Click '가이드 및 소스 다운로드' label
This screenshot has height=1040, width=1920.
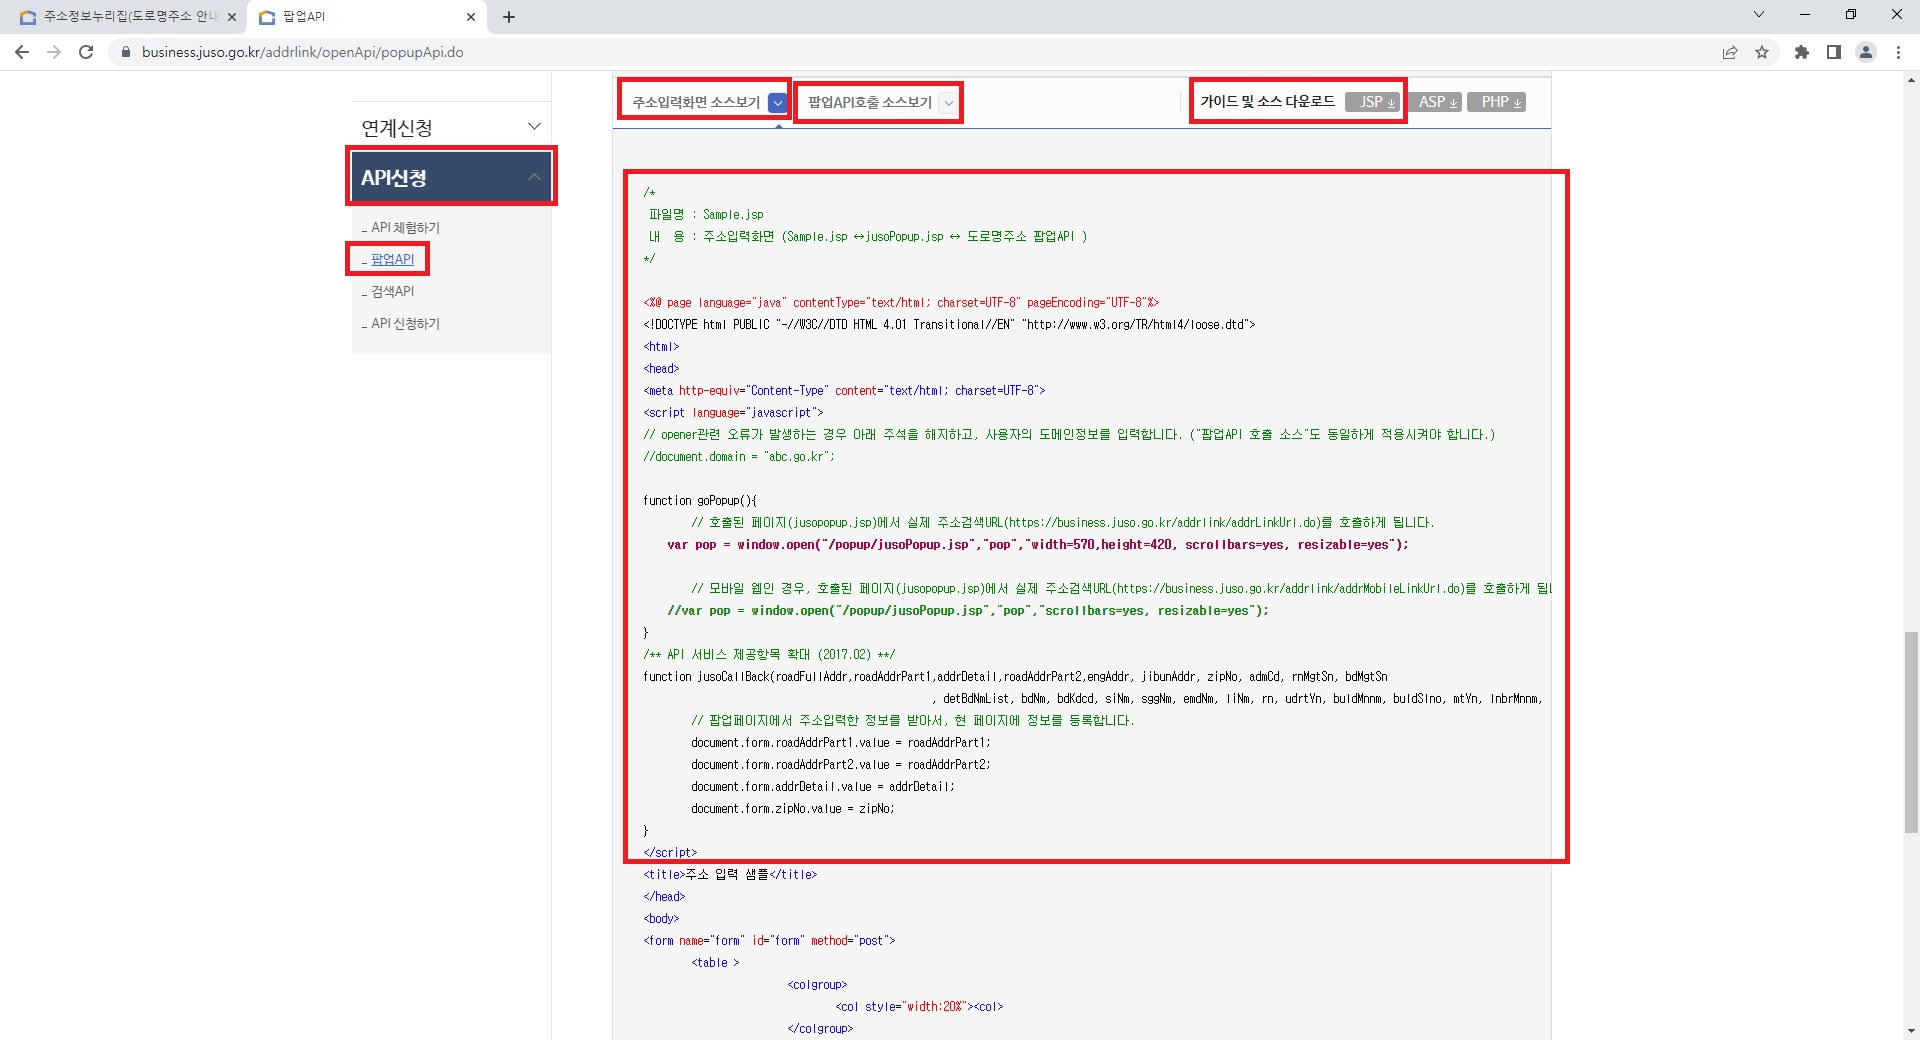pos(1267,102)
